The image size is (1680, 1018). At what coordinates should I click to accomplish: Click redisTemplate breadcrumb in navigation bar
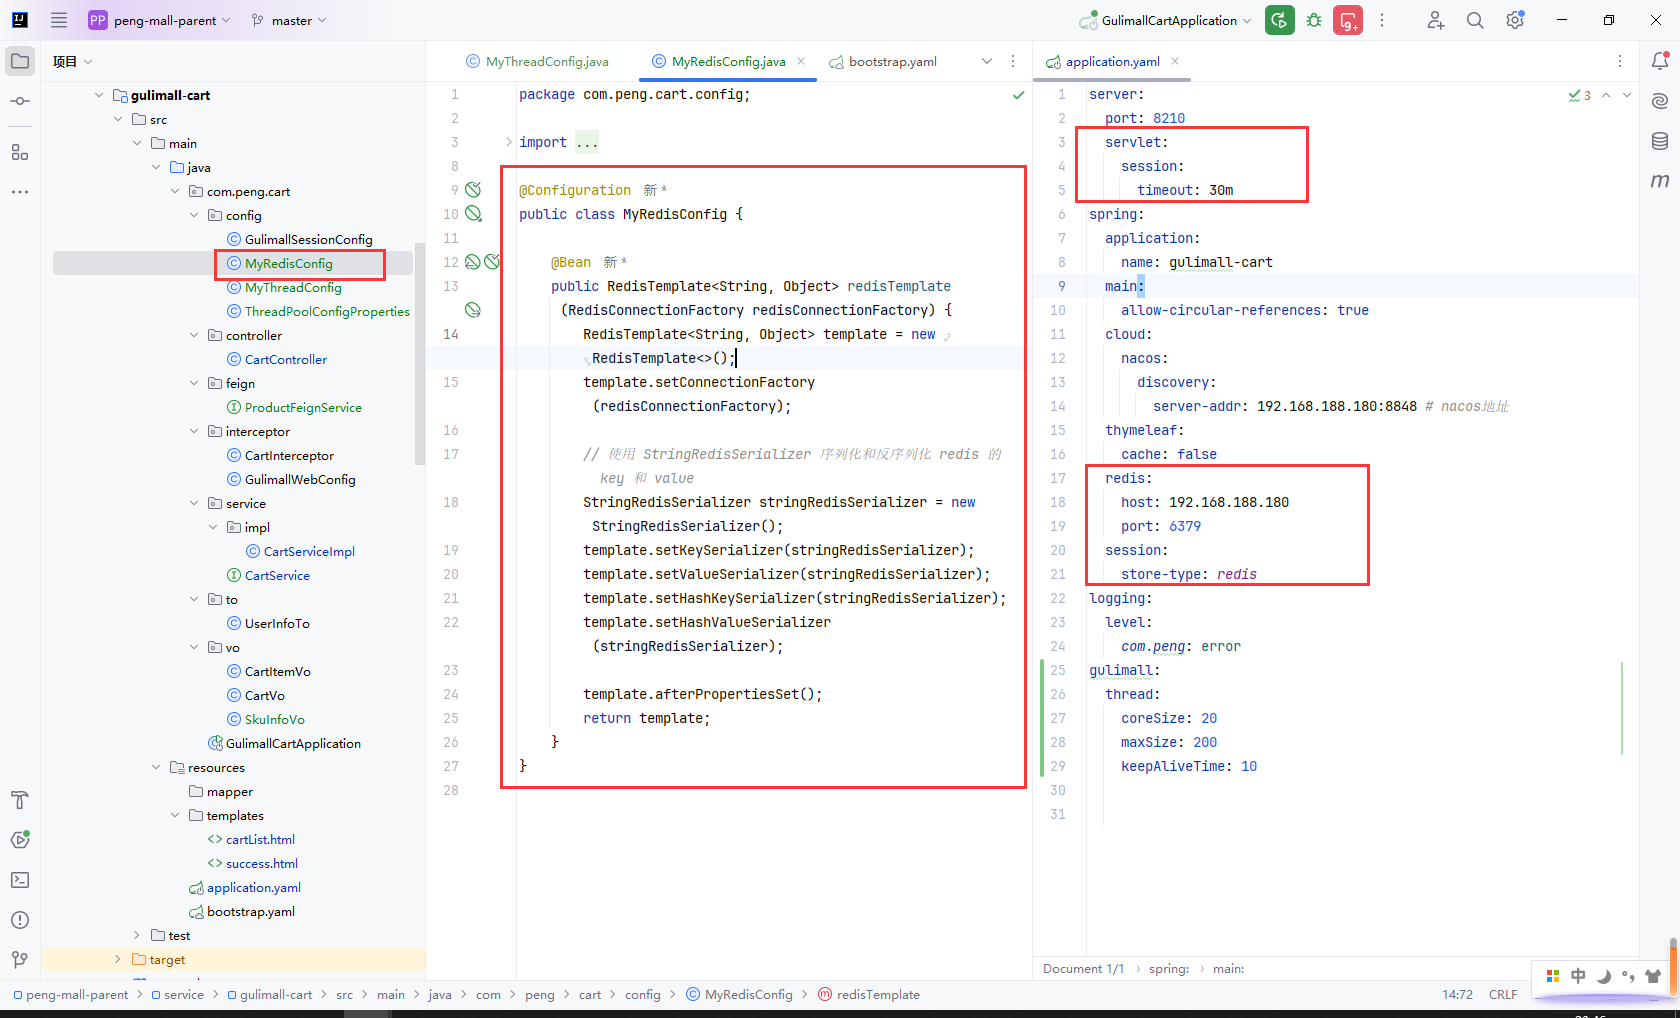pos(869,994)
